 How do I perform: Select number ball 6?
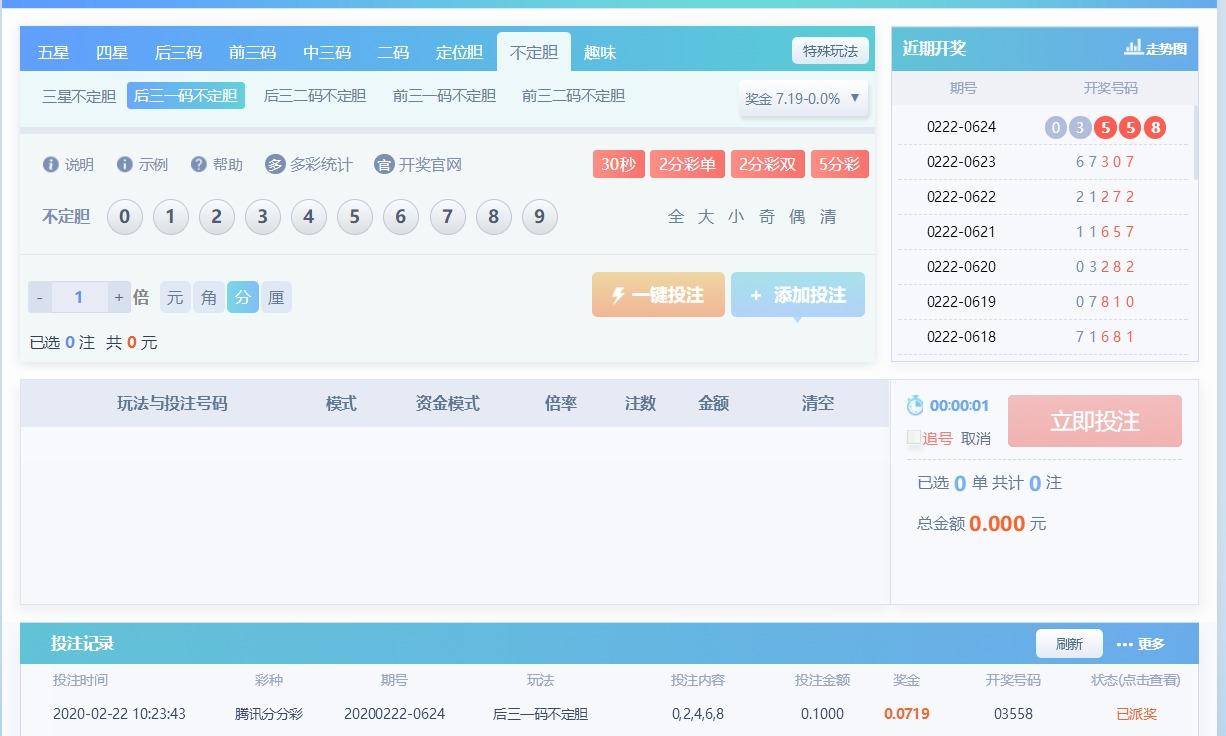pyautogui.click(x=401, y=217)
